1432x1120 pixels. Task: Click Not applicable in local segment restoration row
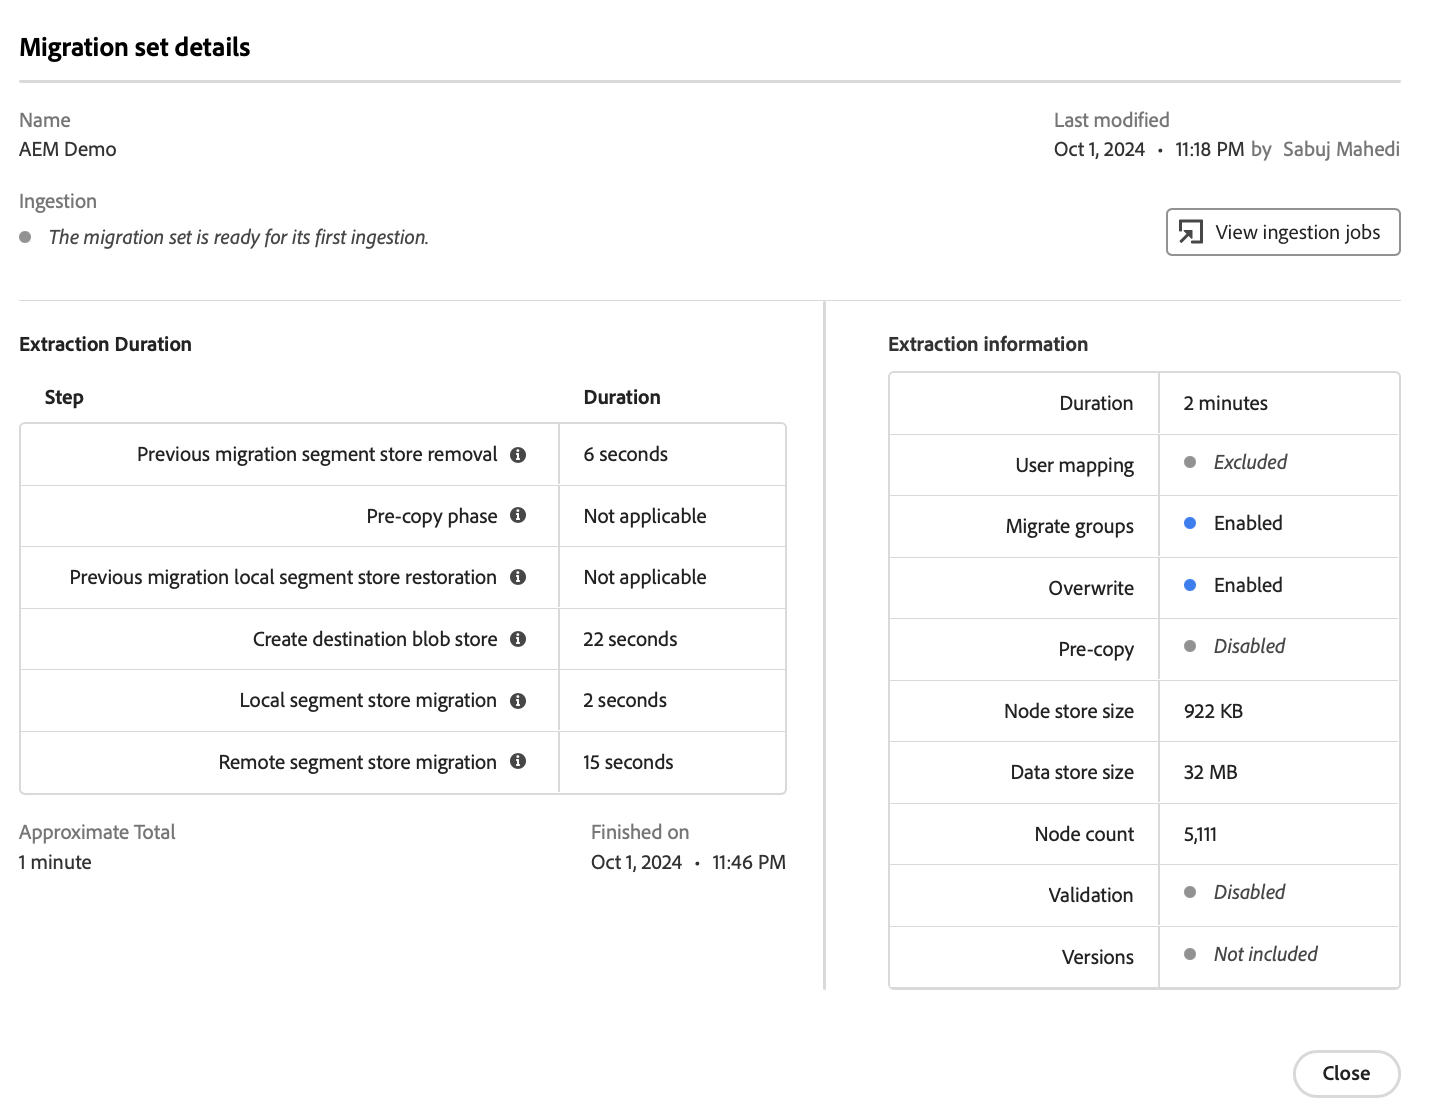[645, 577]
